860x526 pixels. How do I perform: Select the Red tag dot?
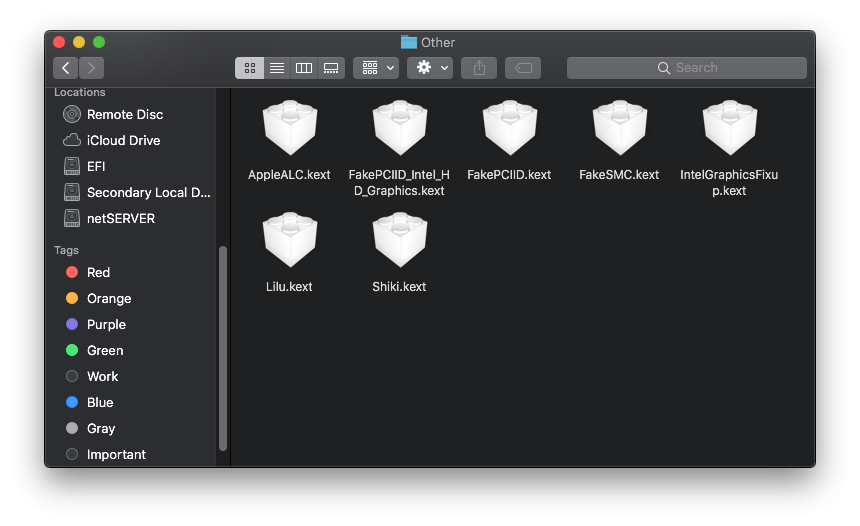tap(72, 272)
